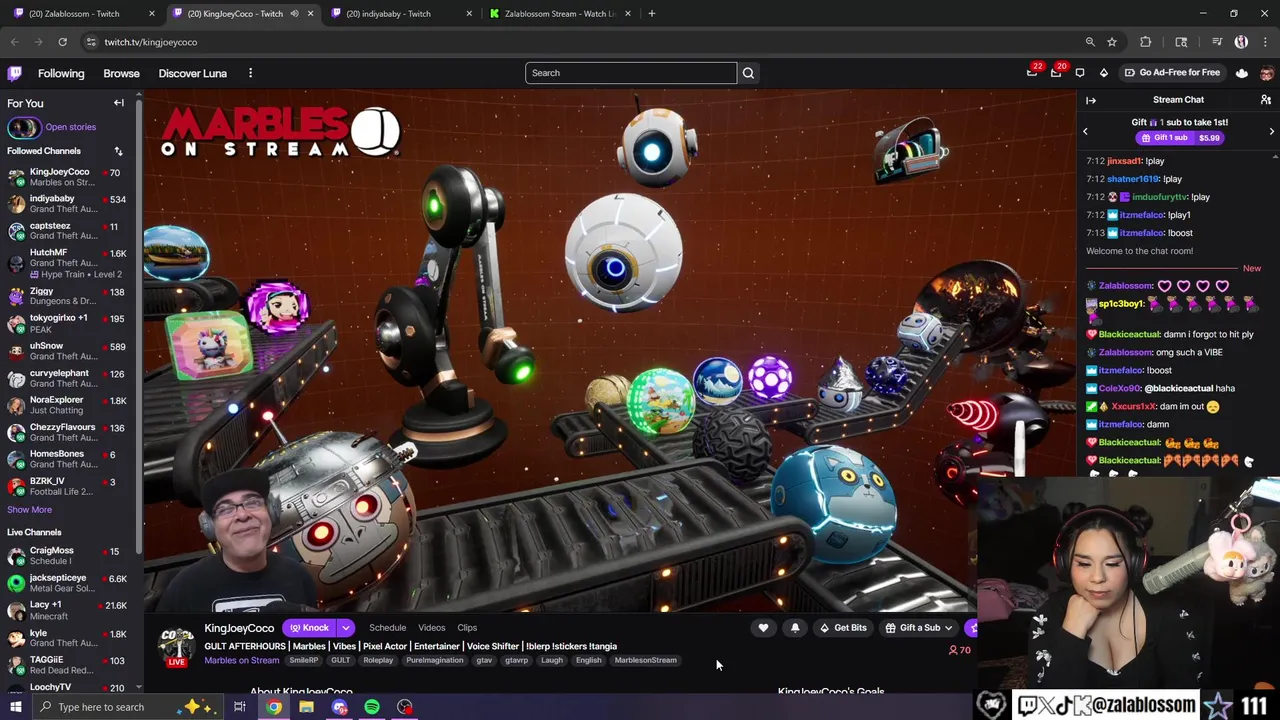Open Open stories link
Image resolution: width=1280 pixels, height=720 pixels.
coord(70,127)
